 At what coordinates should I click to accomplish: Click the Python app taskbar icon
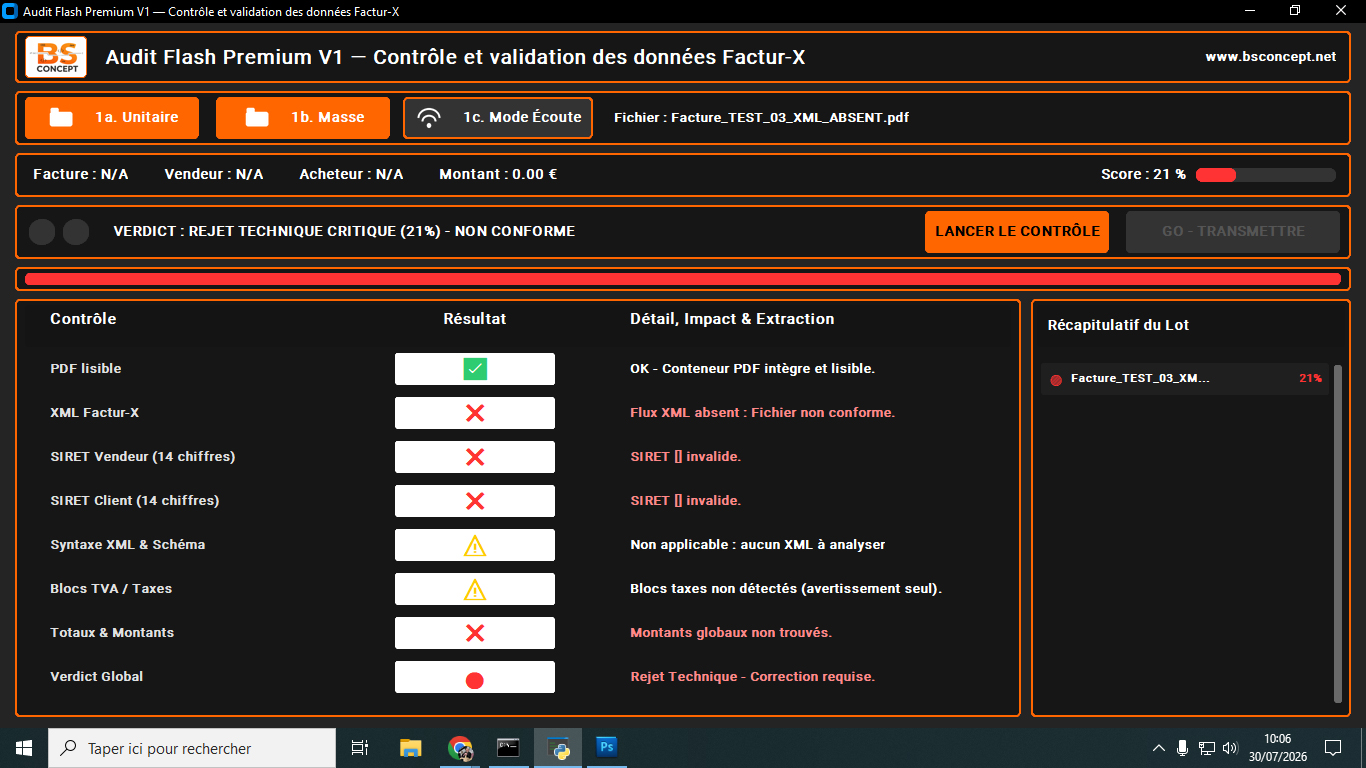pos(558,748)
